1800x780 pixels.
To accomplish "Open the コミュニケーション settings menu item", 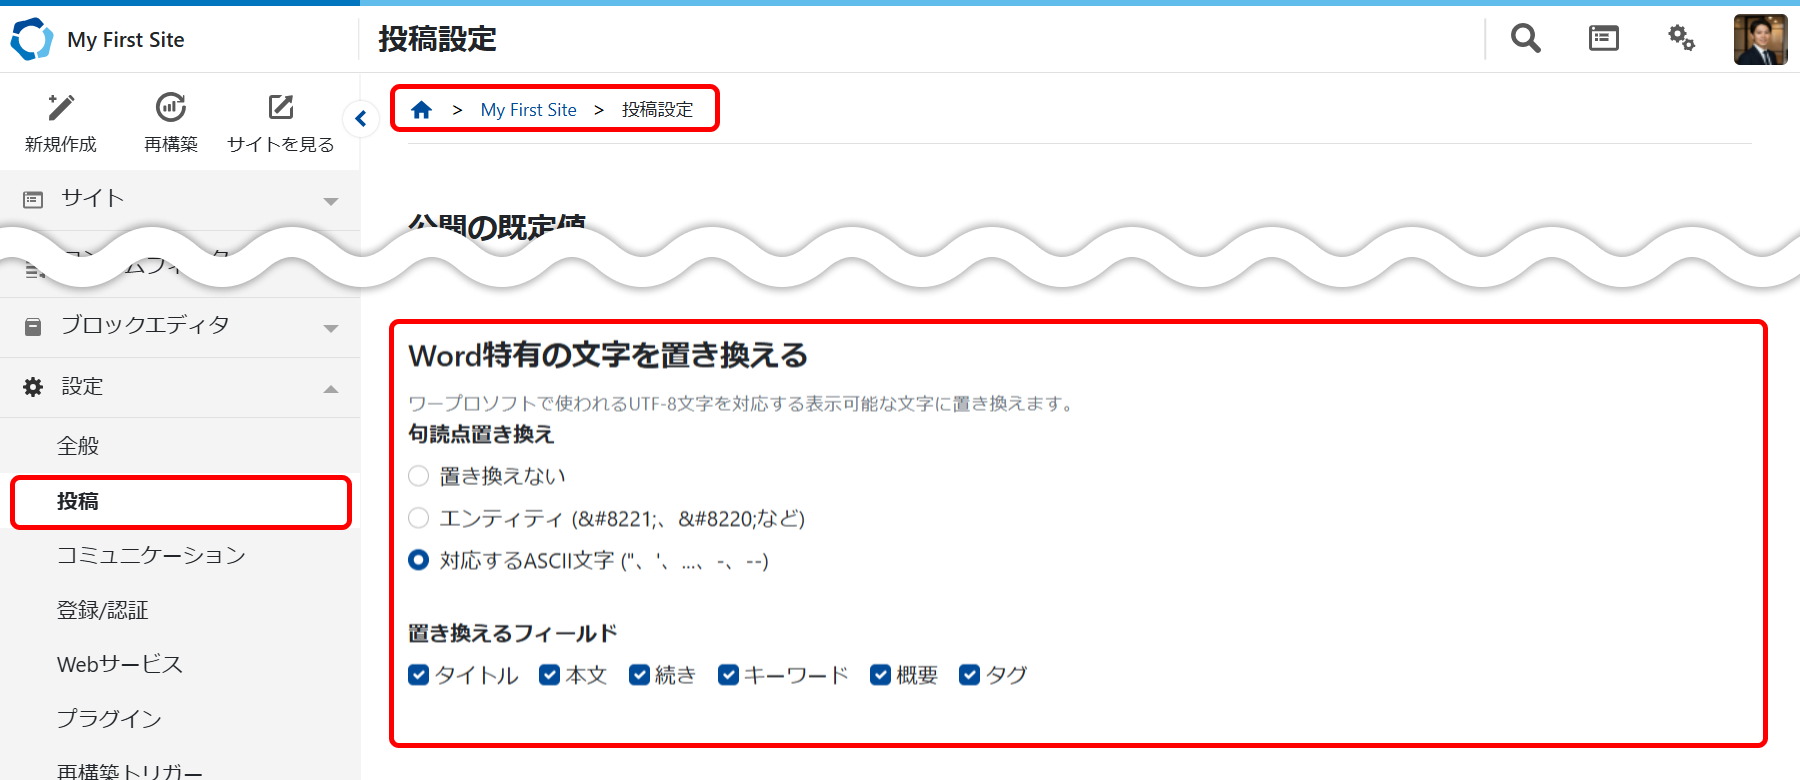I will (151, 555).
